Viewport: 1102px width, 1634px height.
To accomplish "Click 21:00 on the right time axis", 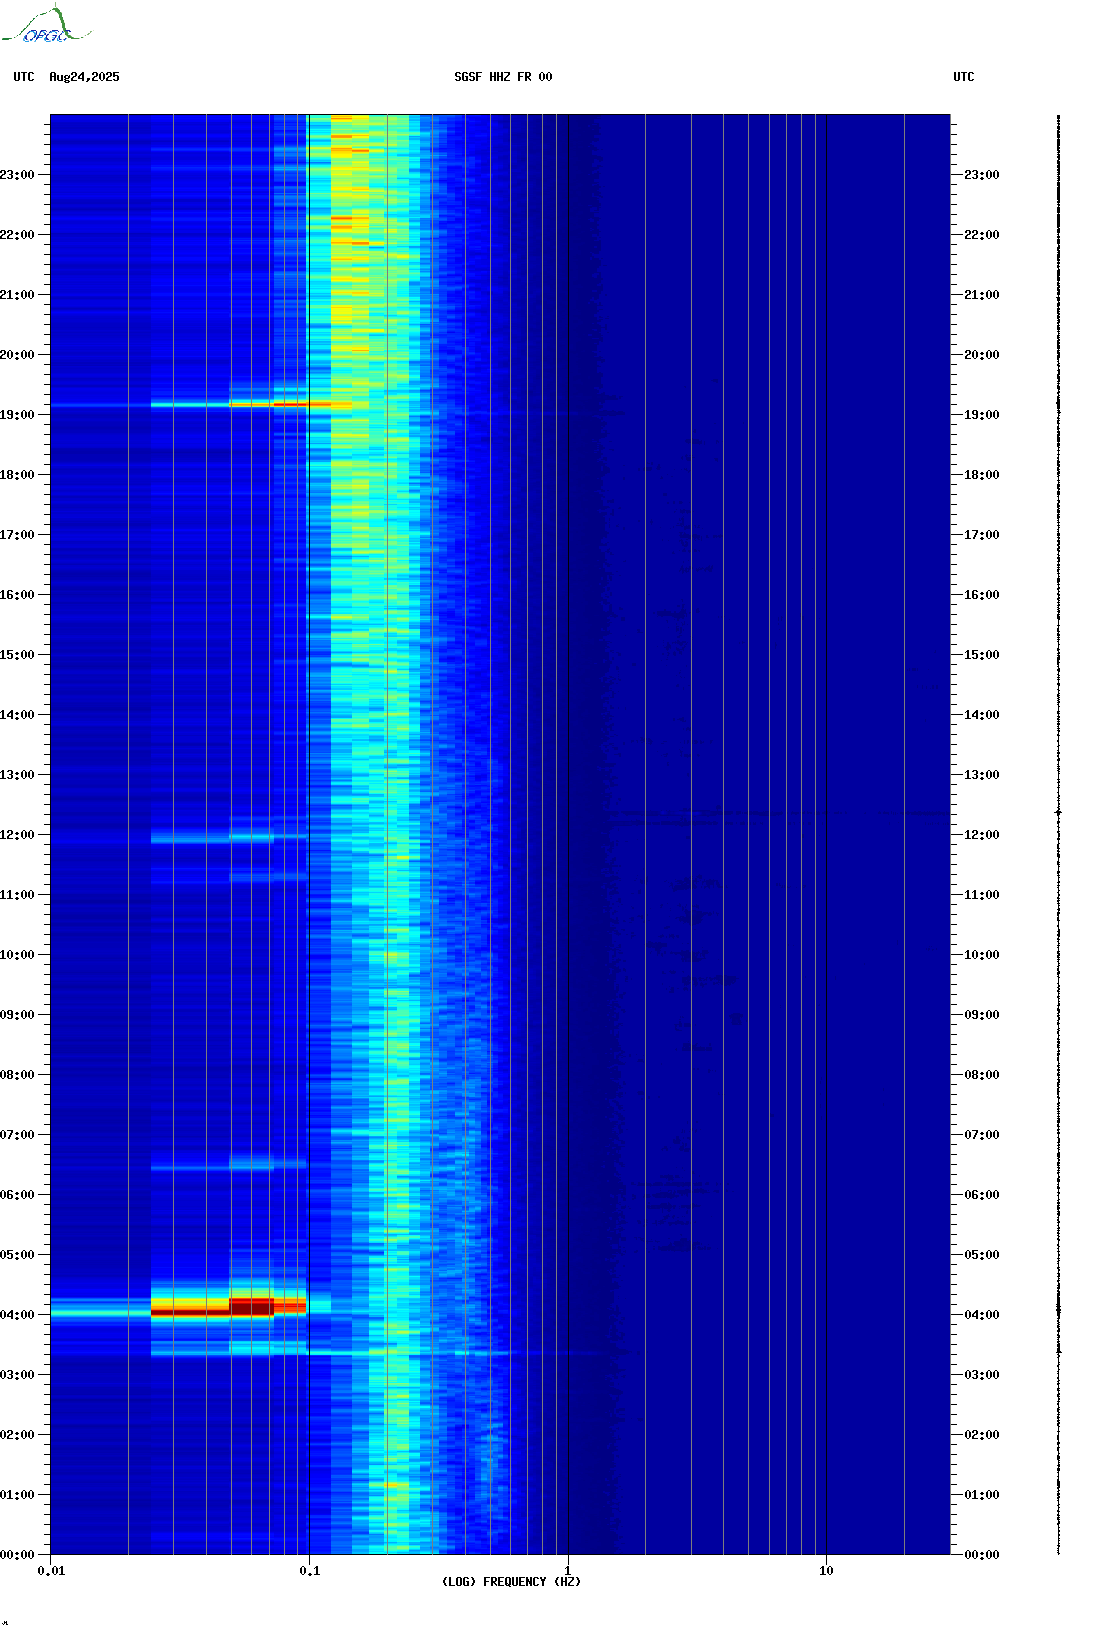I will pyautogui.click(x=982, y=295).
